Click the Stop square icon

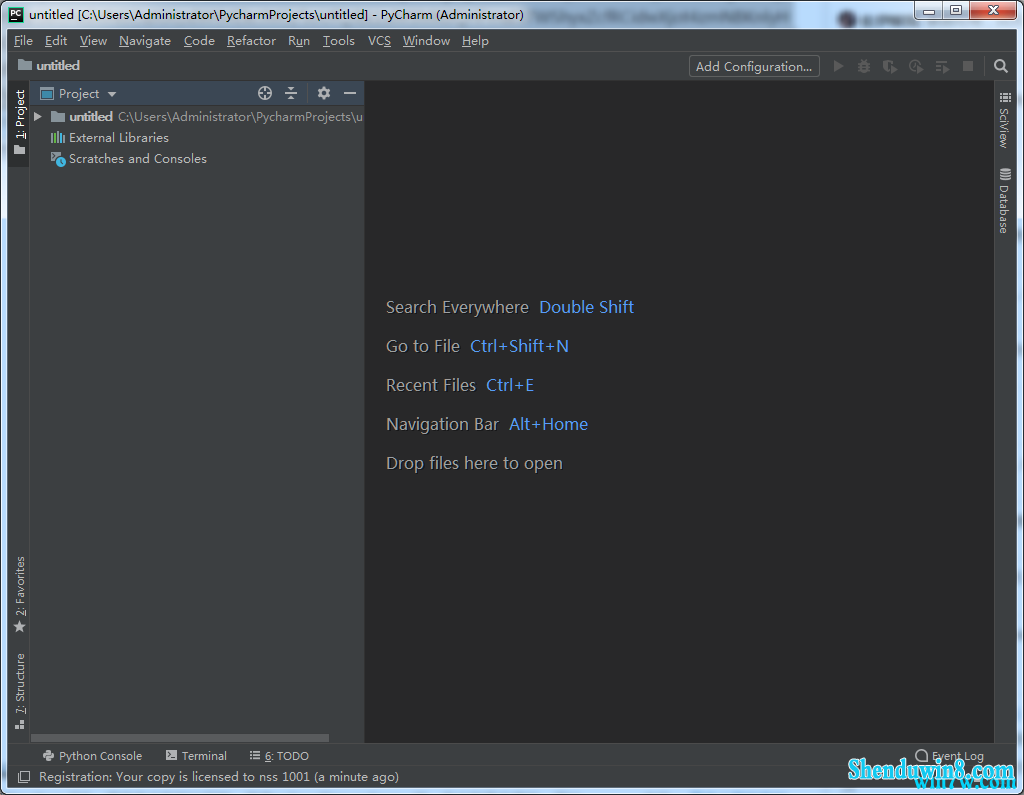tap(968, 66)
